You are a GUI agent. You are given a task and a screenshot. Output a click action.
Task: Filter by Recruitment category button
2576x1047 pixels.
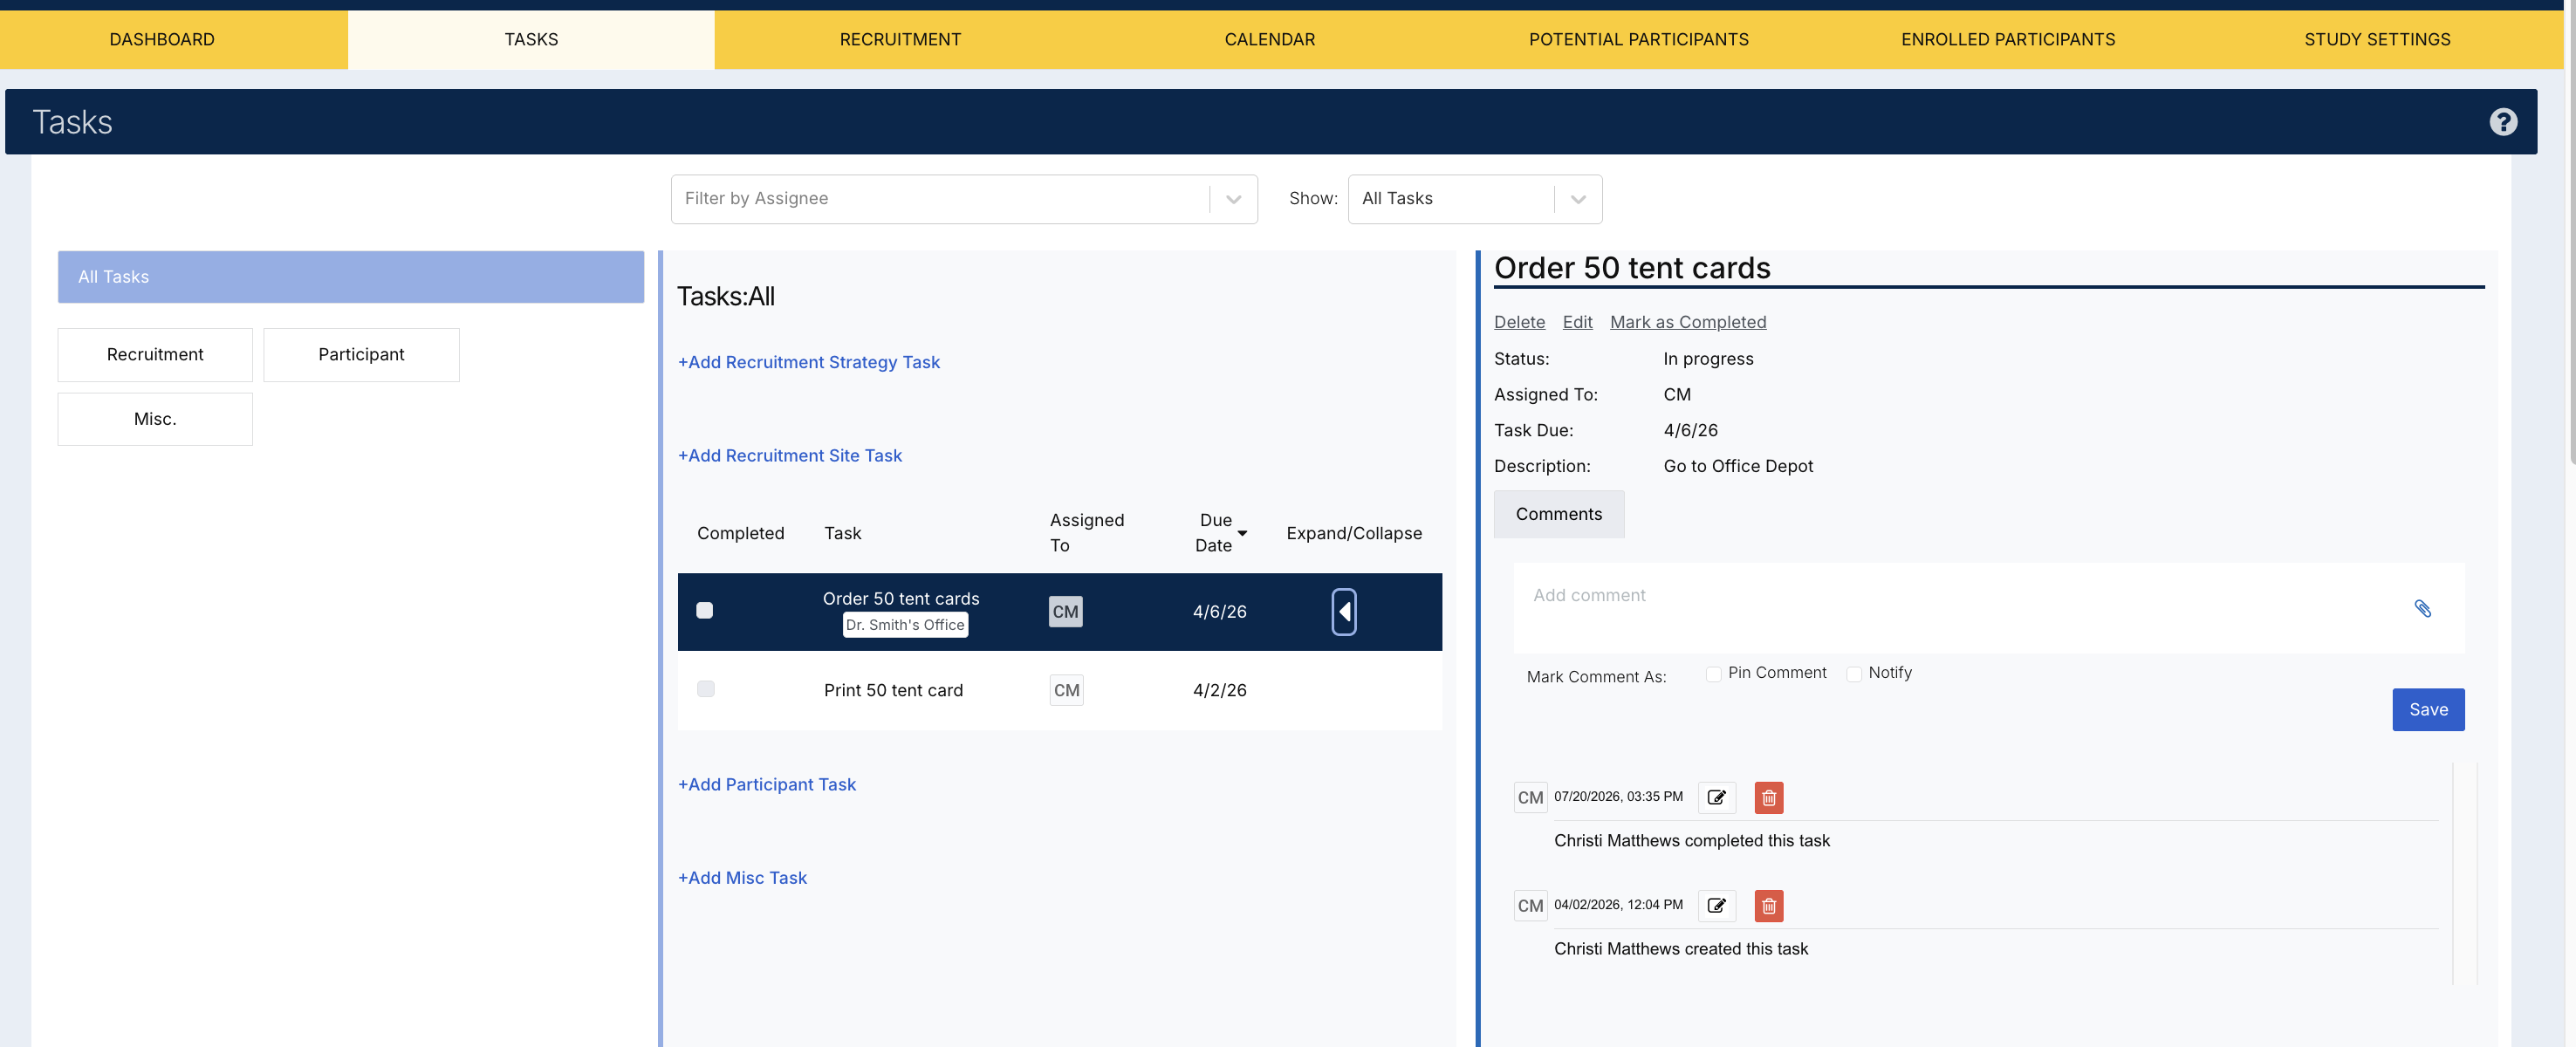155,355
